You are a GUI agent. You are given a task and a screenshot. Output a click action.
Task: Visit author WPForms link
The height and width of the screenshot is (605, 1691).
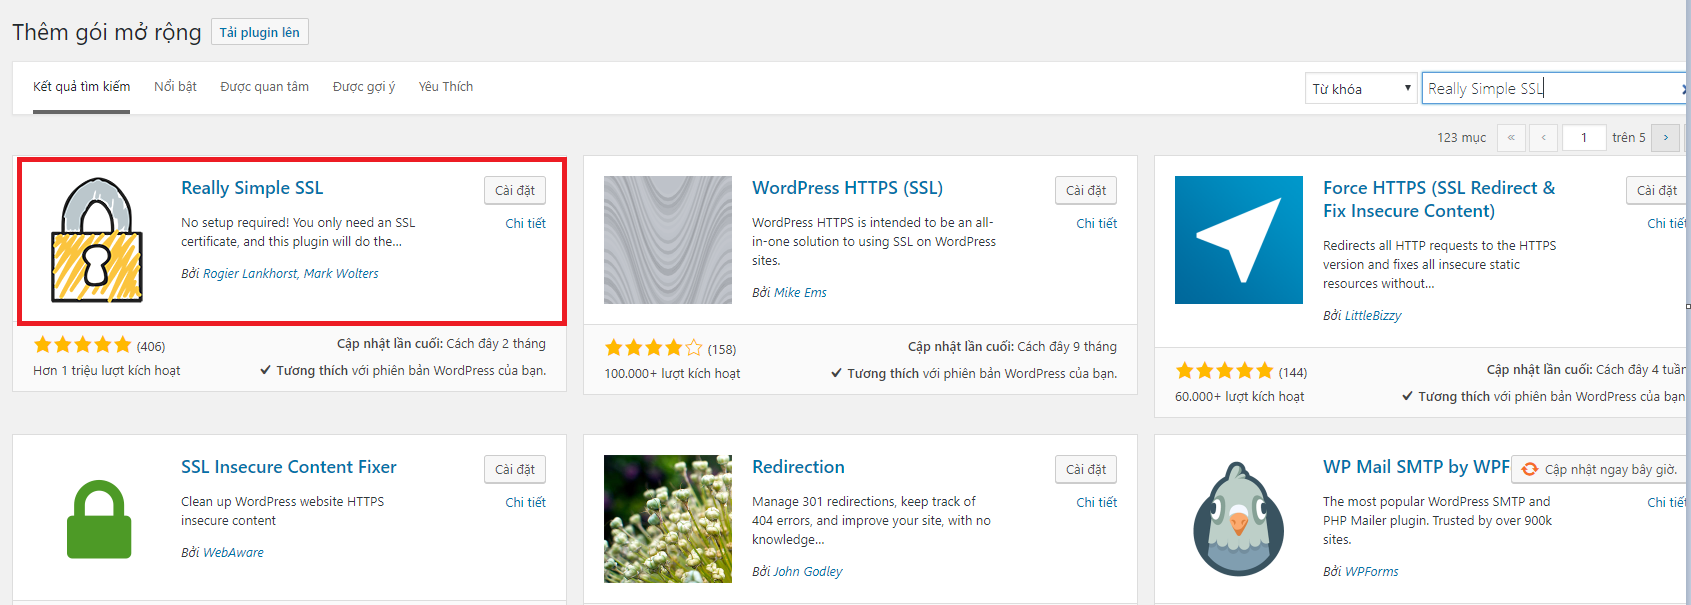[1372, 571]
